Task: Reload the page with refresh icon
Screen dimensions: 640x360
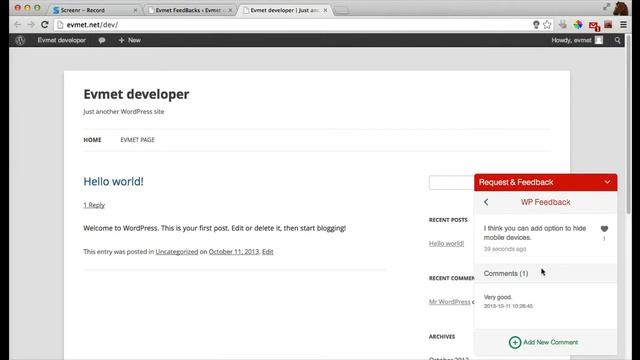Action: coord(44,24)
